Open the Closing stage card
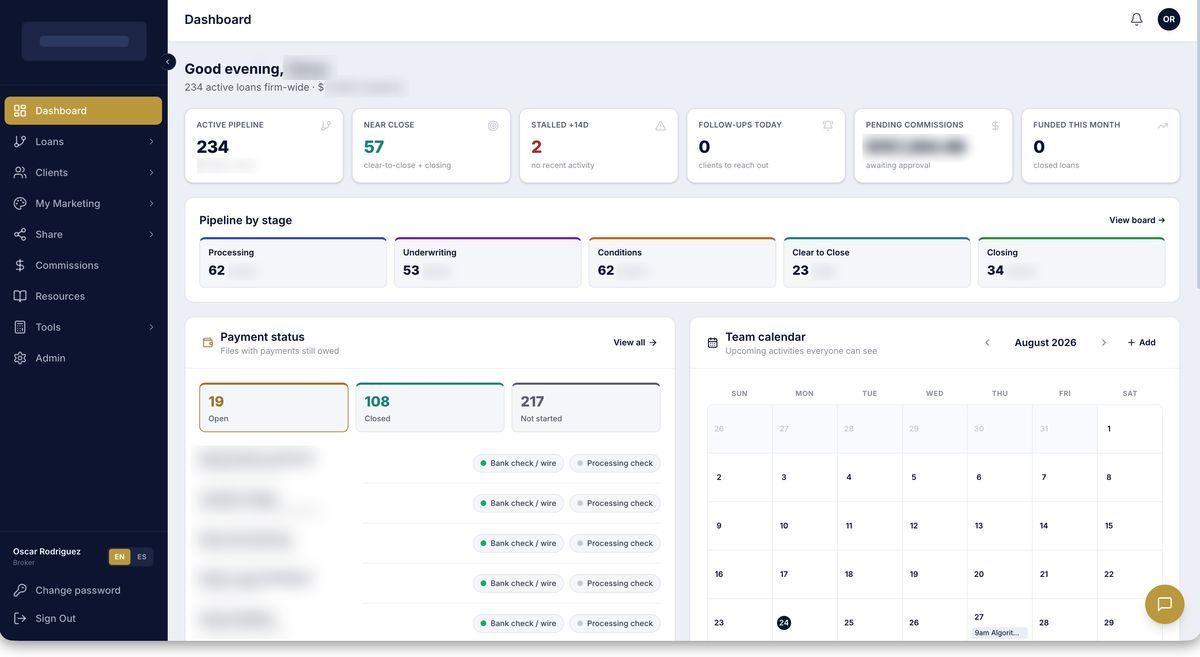 tap(1072, 263)
